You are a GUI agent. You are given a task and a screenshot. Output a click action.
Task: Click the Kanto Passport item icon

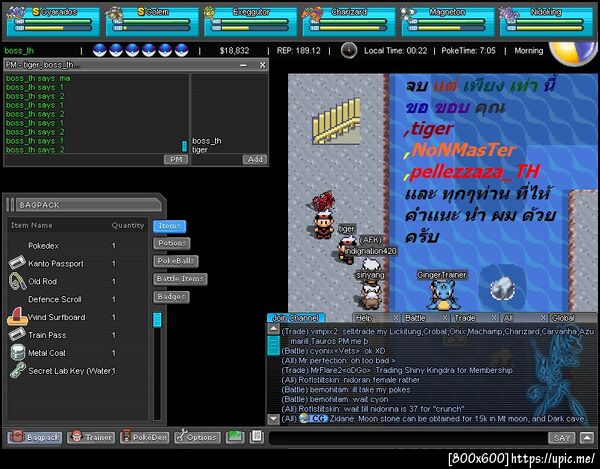[17, 263]
